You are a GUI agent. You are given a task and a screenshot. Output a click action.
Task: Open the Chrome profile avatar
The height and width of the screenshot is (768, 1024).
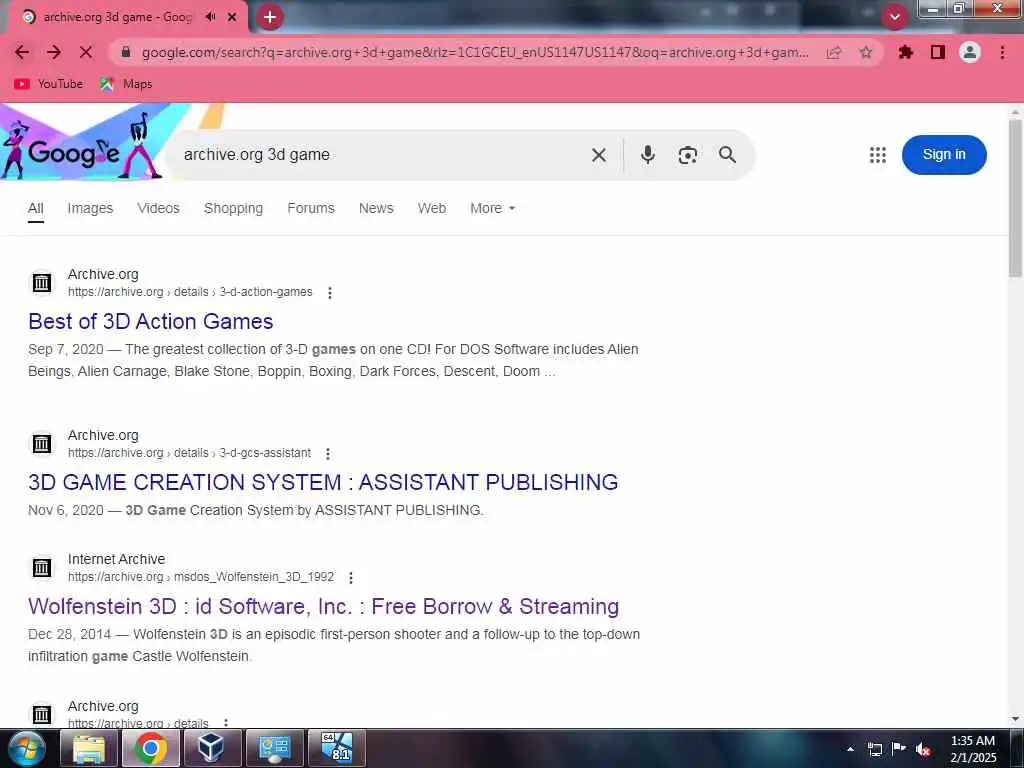point(970,52)
